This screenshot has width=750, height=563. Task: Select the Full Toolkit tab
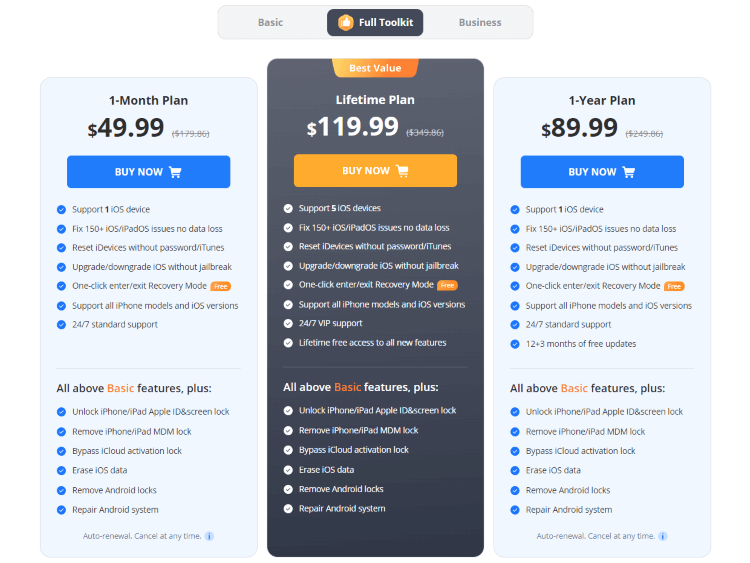[x=375, y=22]
